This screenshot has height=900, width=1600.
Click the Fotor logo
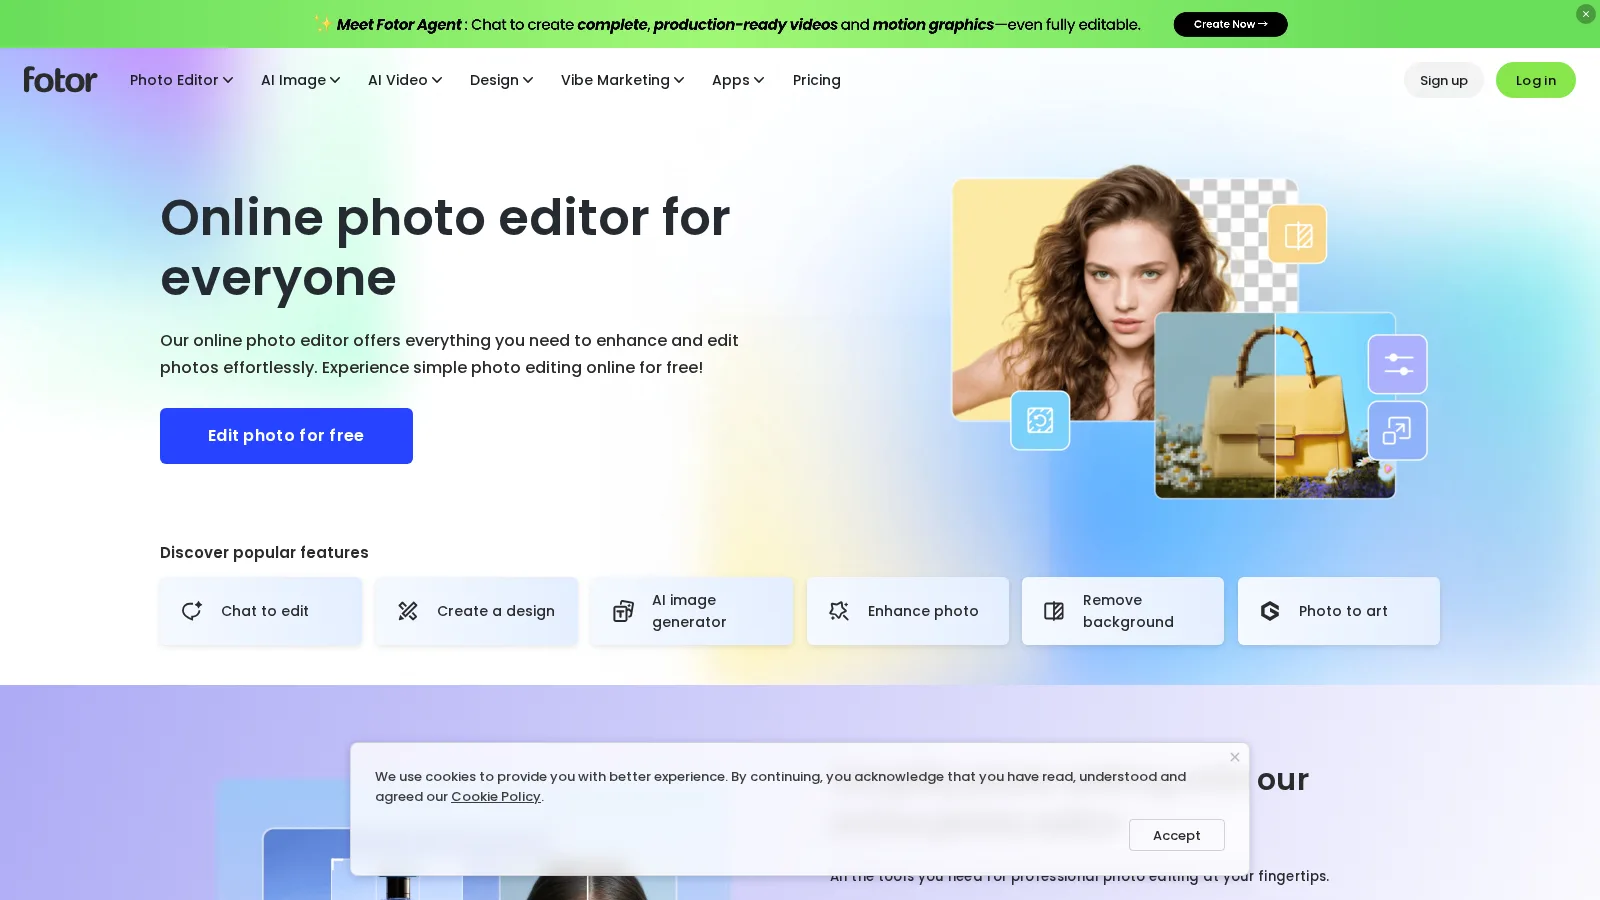60,80
